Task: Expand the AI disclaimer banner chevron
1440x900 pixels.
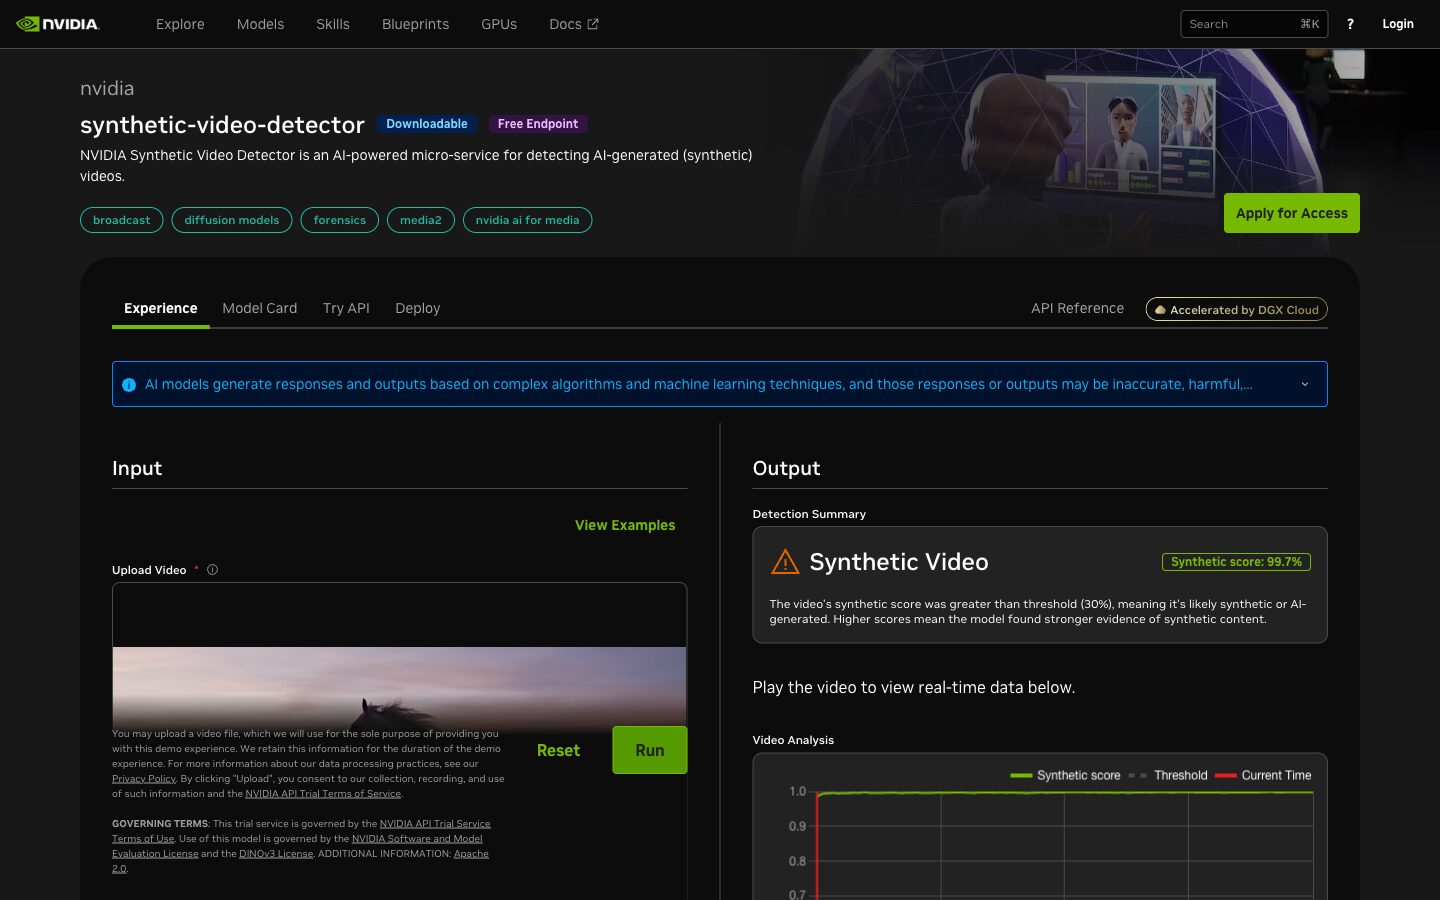Action: [1304, 384]
